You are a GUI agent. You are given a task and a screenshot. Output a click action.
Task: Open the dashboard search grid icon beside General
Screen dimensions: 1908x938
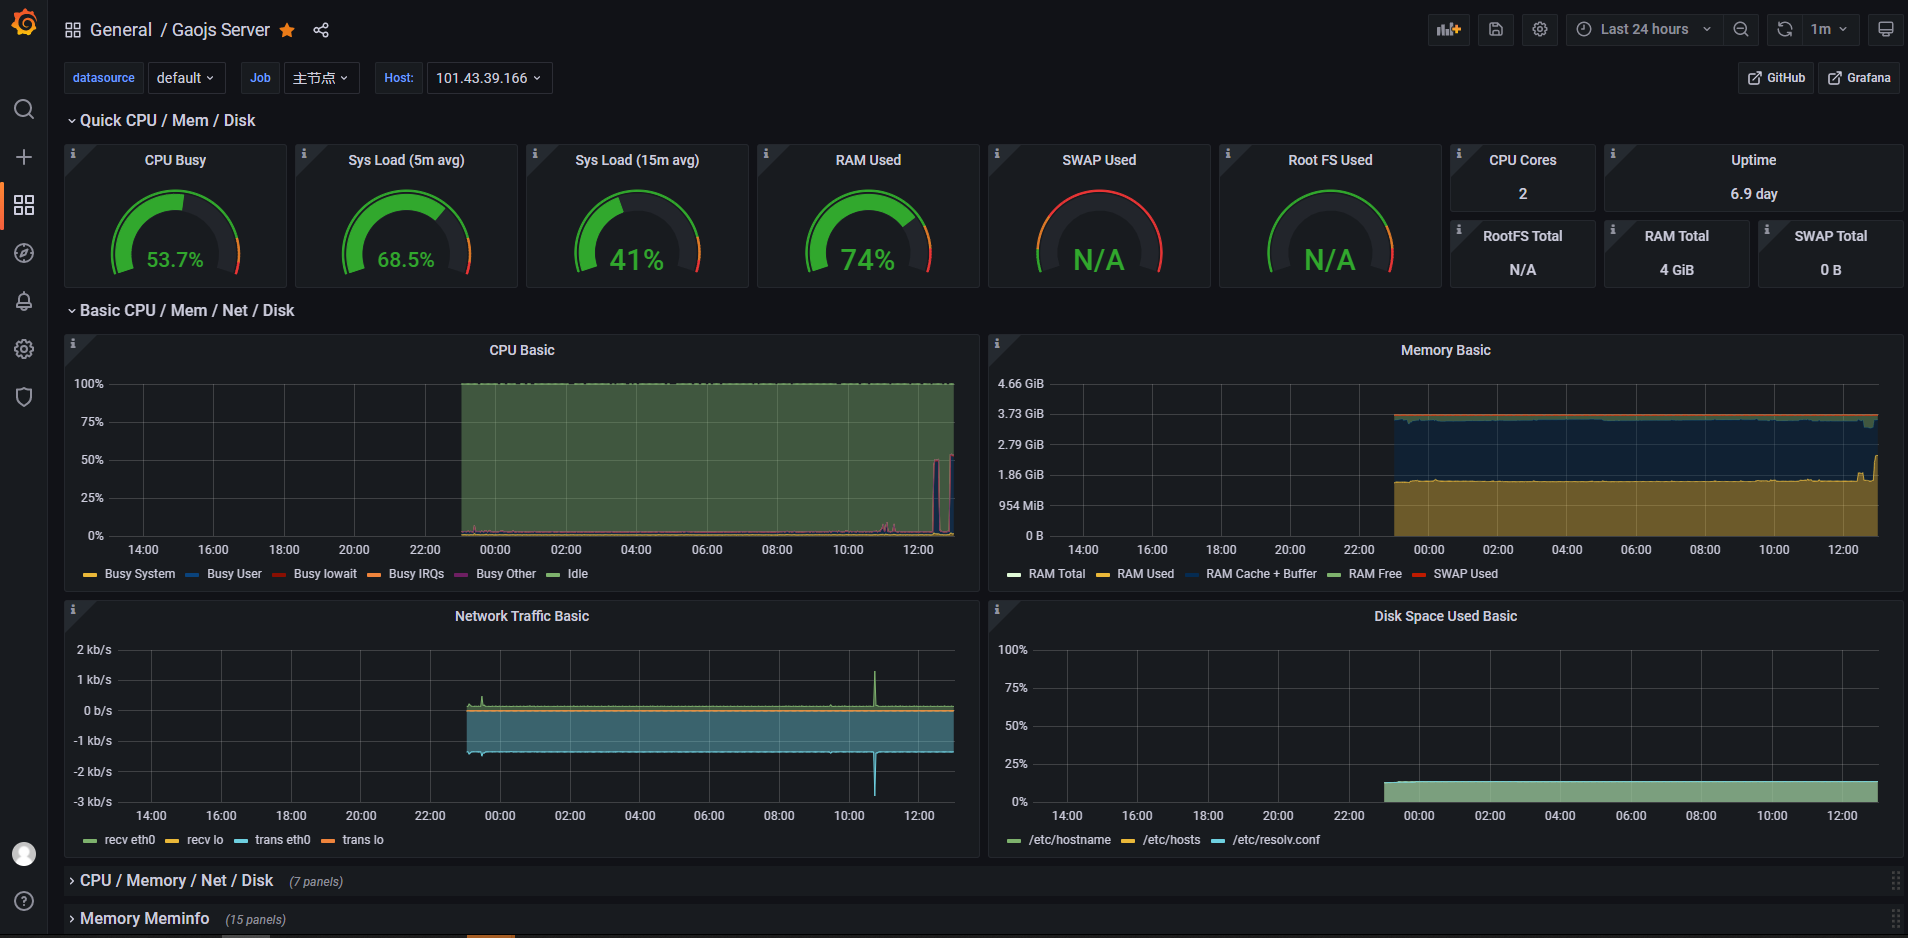click(x=73, y=30)
